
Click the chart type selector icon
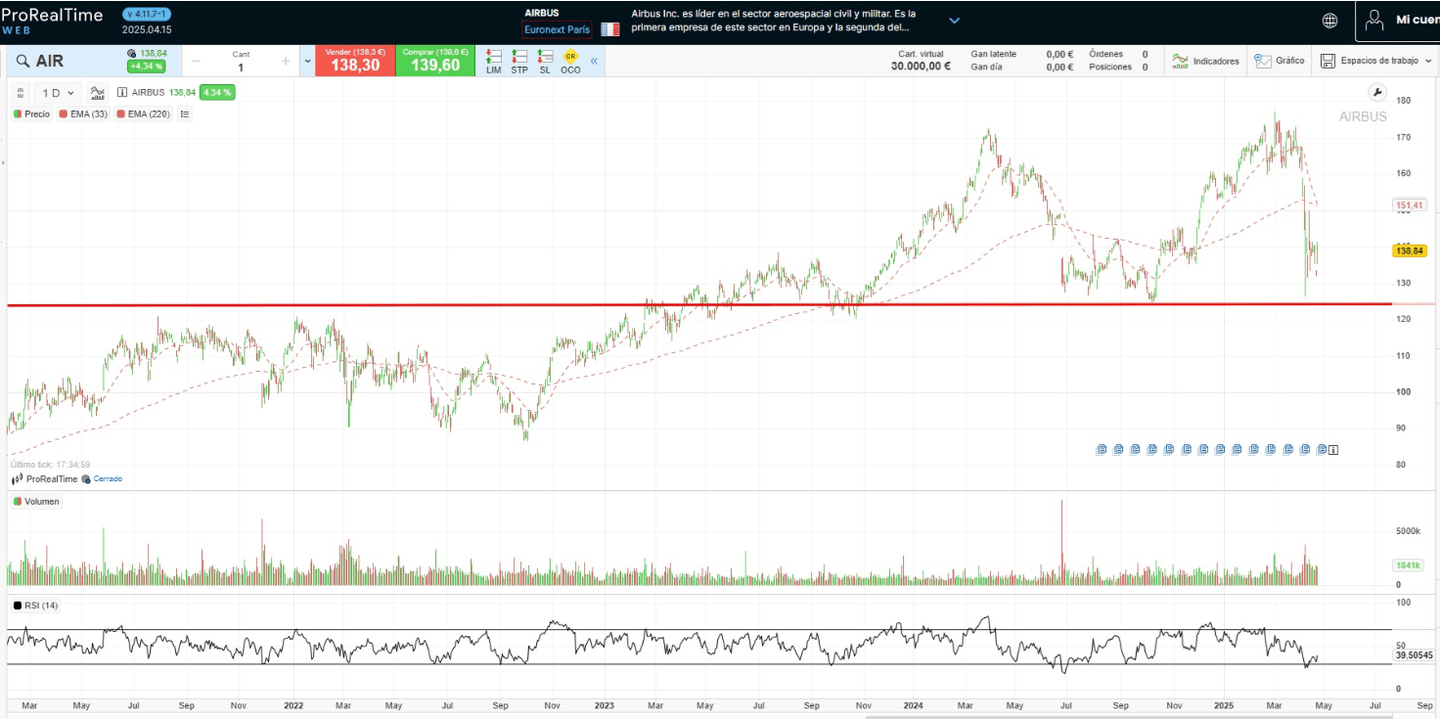pyautogui.click(x=97, y=92)
